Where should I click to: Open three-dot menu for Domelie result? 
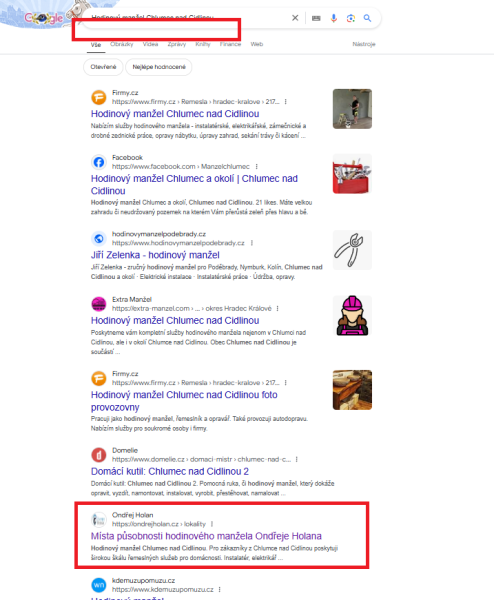coord(297,459)
